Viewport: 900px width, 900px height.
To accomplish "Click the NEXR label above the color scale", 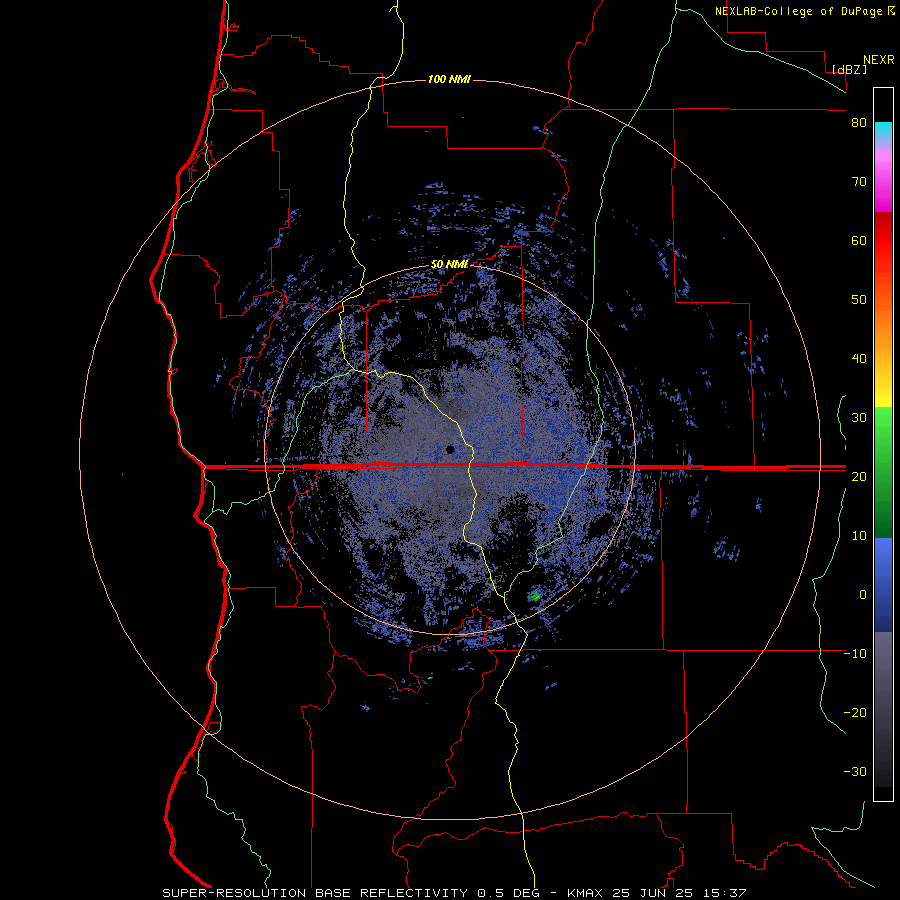I will 879,60.
